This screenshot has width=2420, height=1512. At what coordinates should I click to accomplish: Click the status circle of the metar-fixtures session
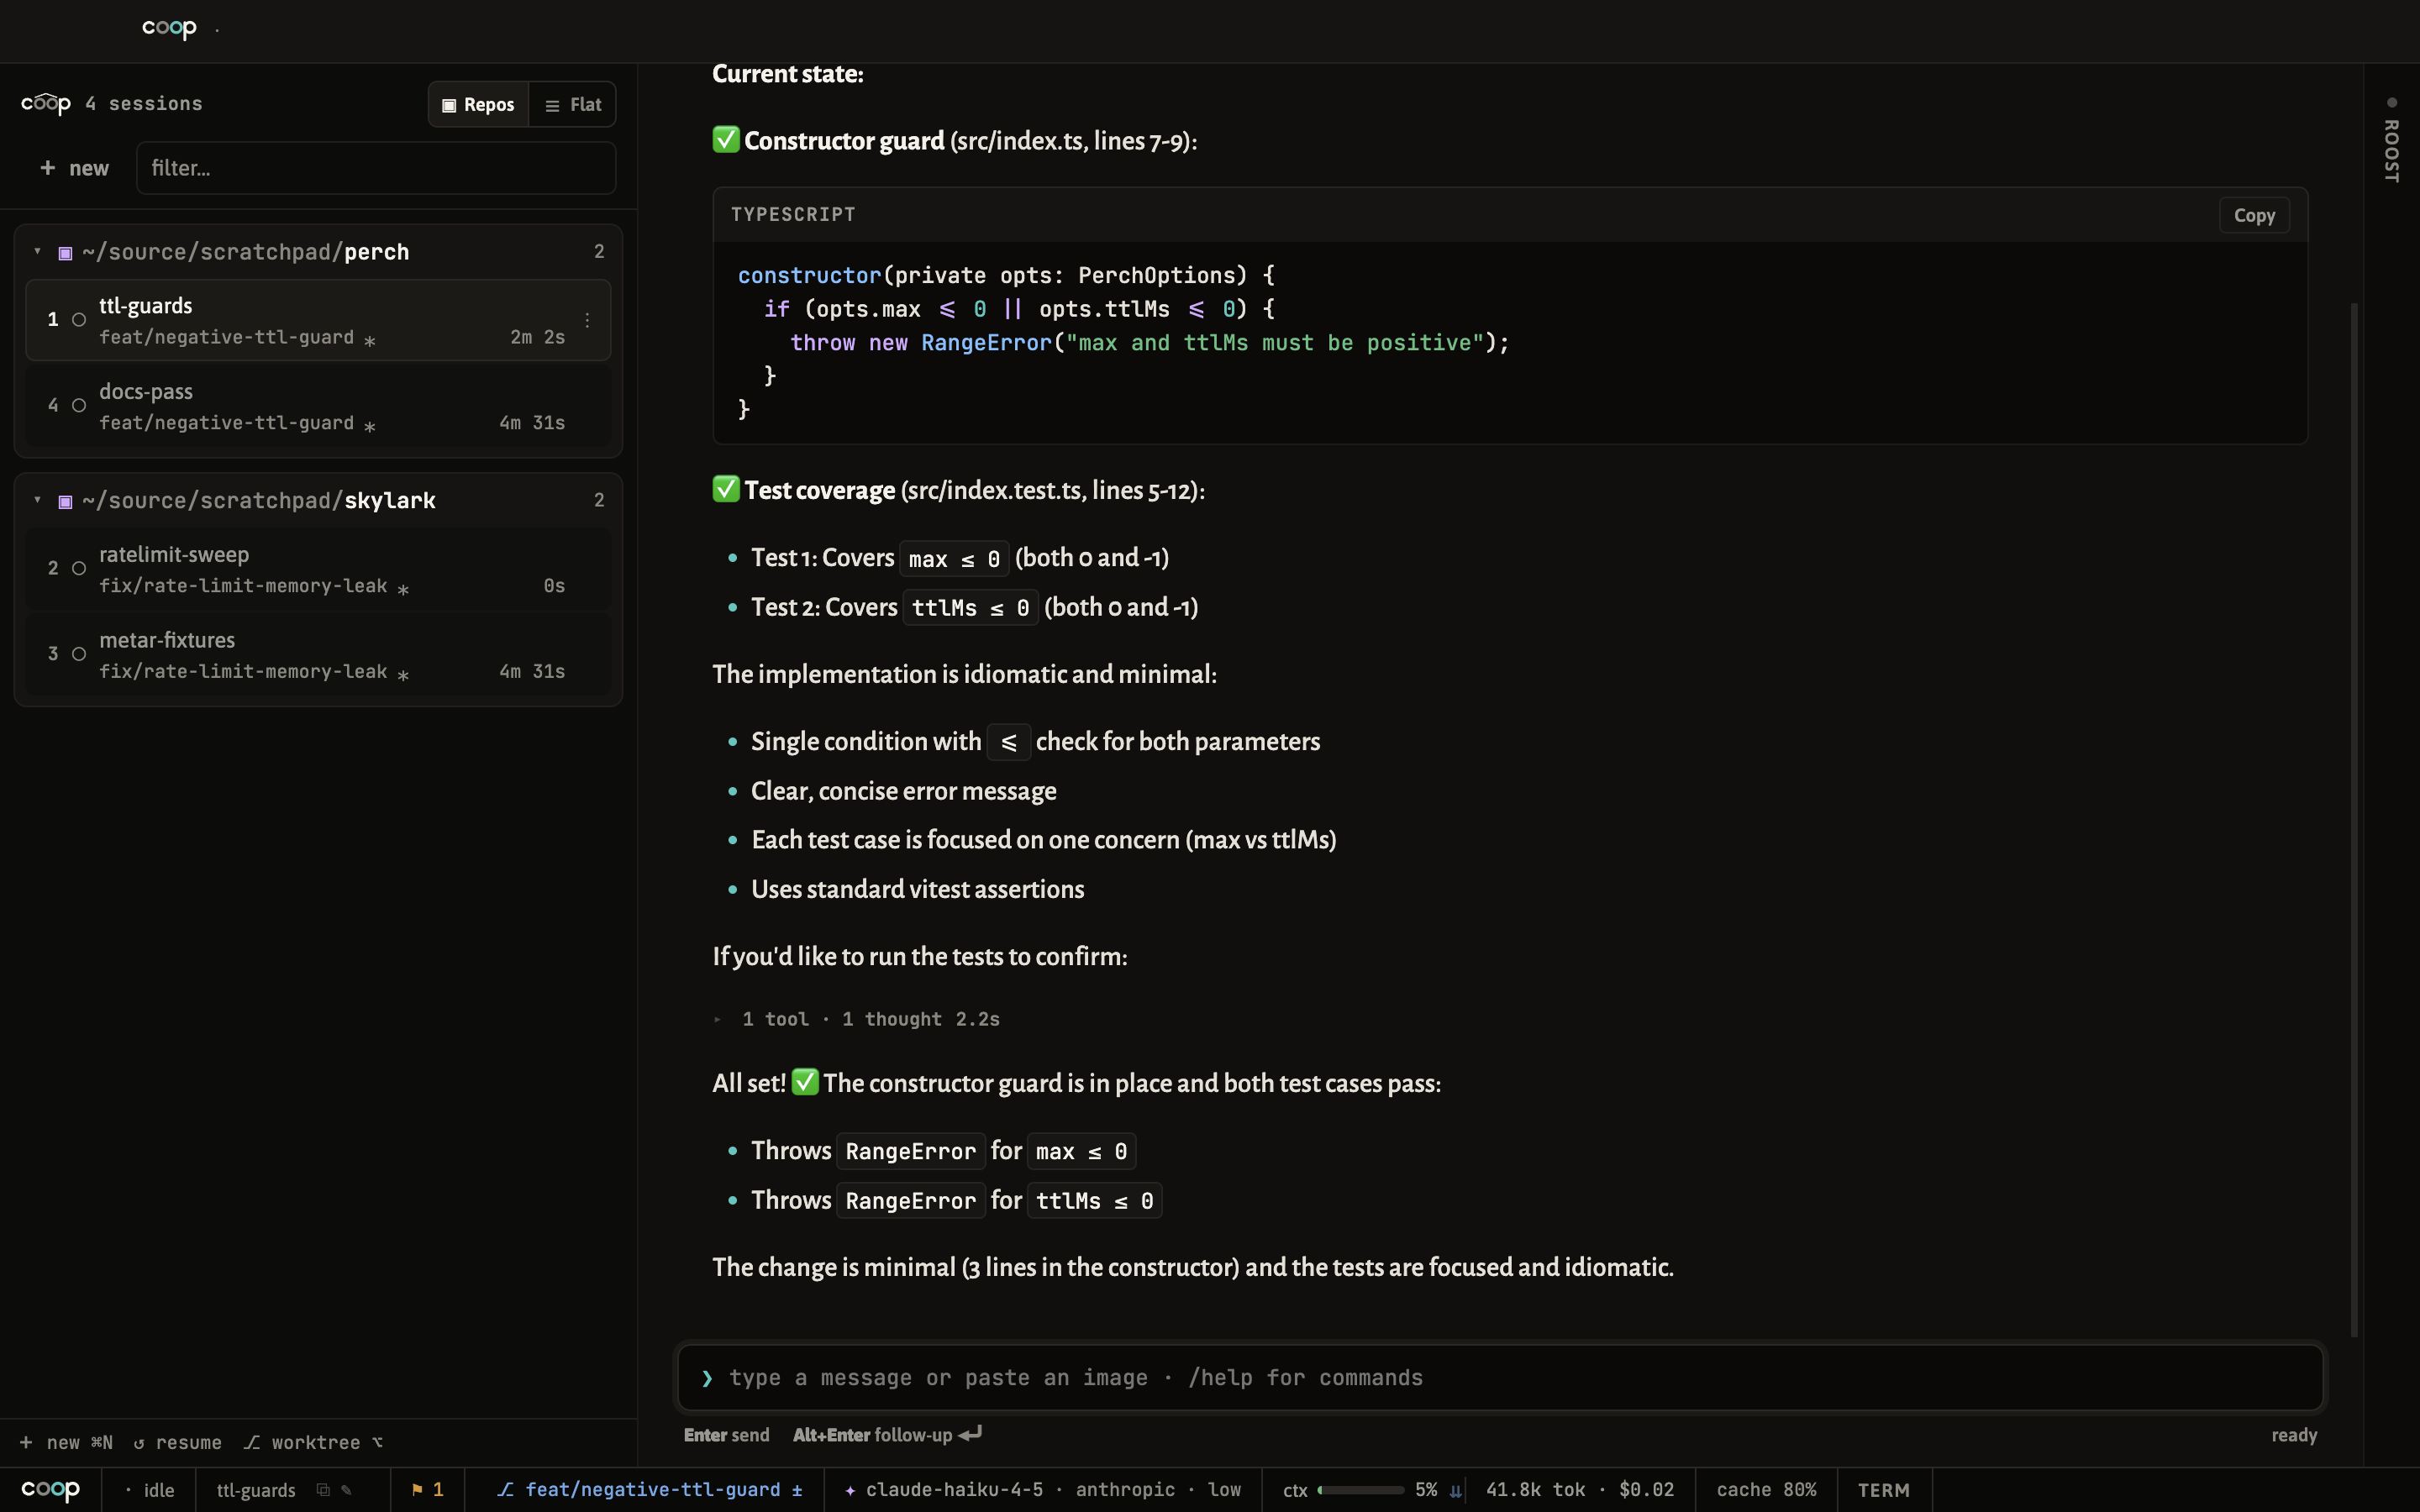79,654
